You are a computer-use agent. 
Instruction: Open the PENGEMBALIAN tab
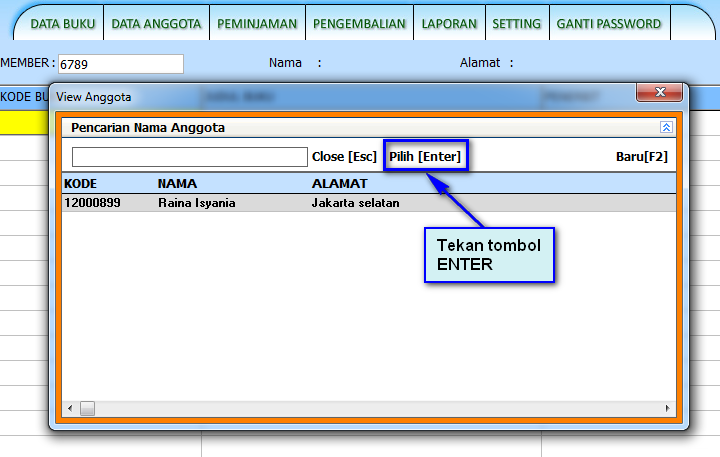click(x=359, y=23)
